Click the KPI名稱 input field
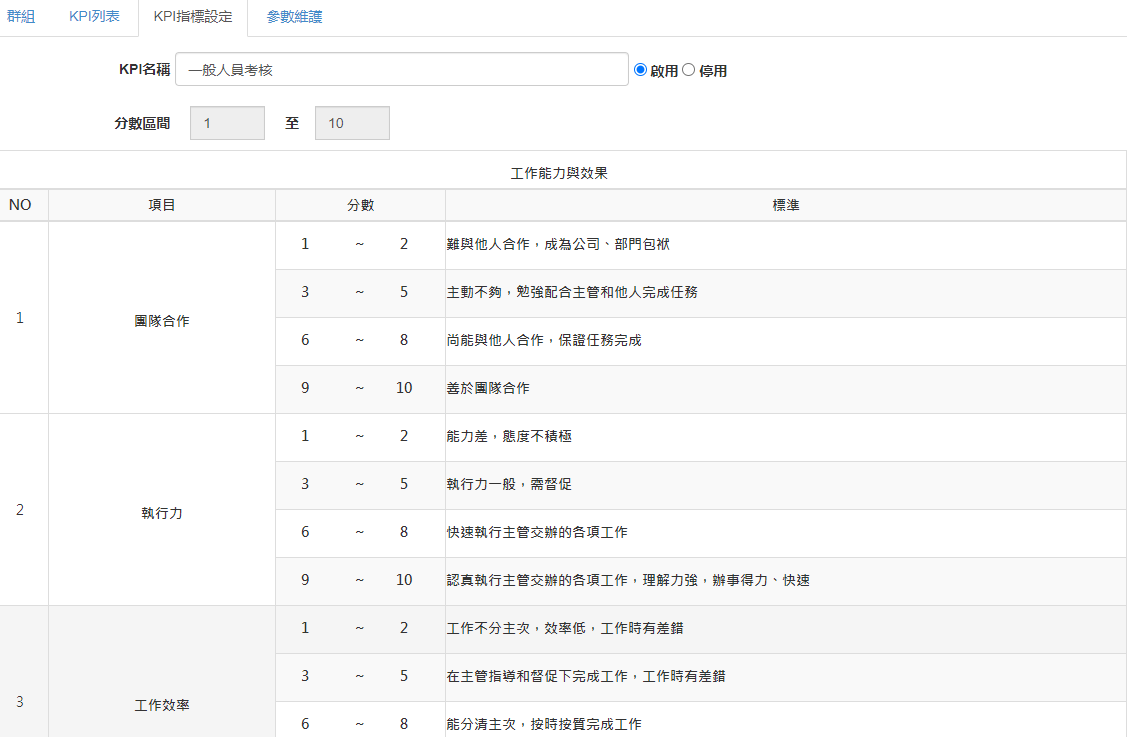 [401, 70]
